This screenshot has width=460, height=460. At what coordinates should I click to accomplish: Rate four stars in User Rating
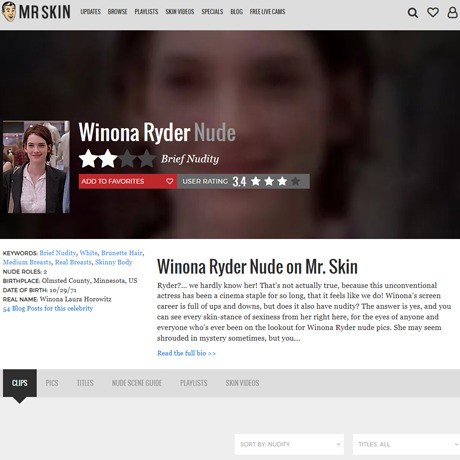[x=295, y=181]
